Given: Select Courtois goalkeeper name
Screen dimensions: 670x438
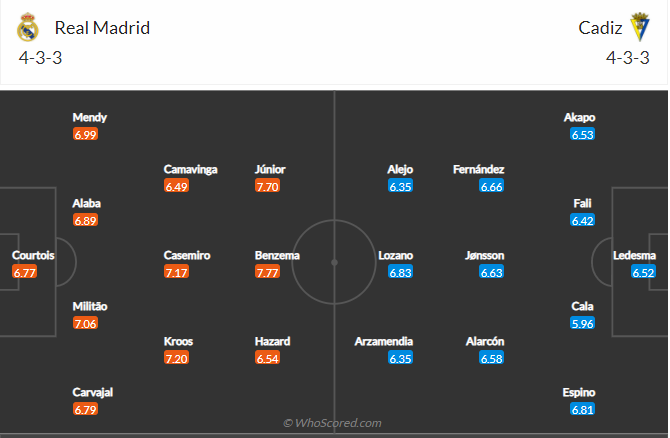Looking at the screenshot, I should click(x=33, y=255).
